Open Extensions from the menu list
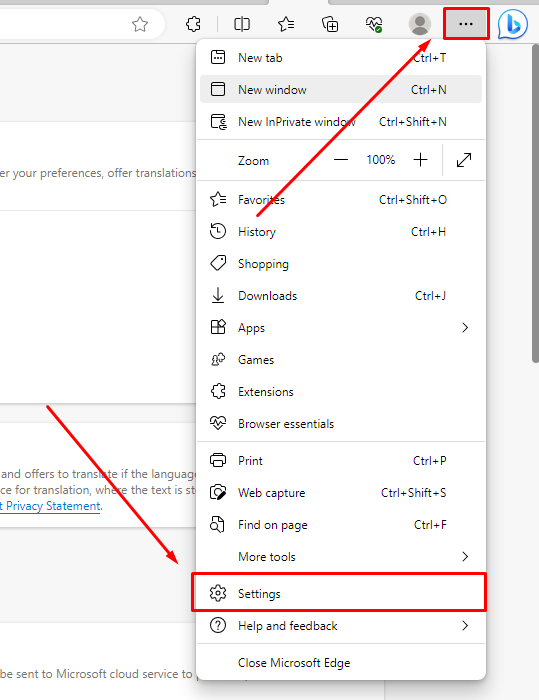Viewport: 539px width, 700px height. click(341, 392)
